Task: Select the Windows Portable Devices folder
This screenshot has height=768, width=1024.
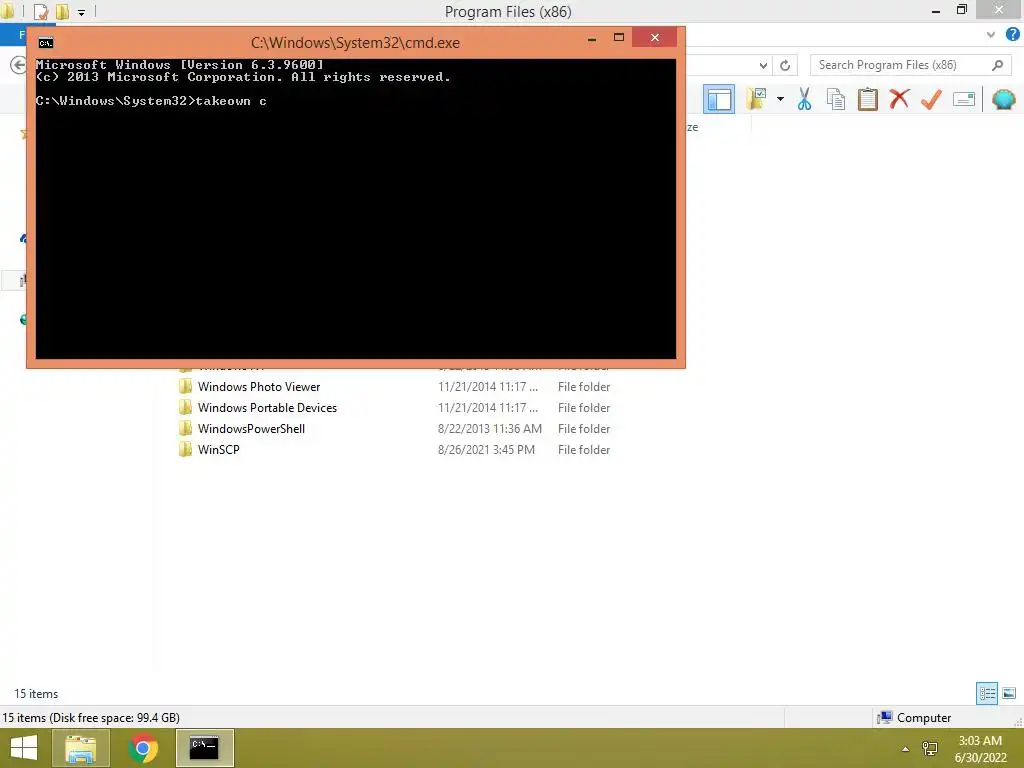Action: [267, 408]
